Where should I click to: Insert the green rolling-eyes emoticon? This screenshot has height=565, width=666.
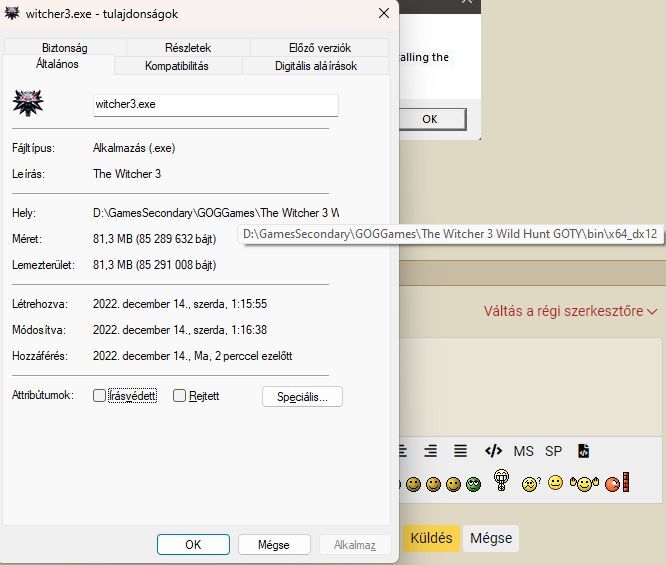point(473,484)
